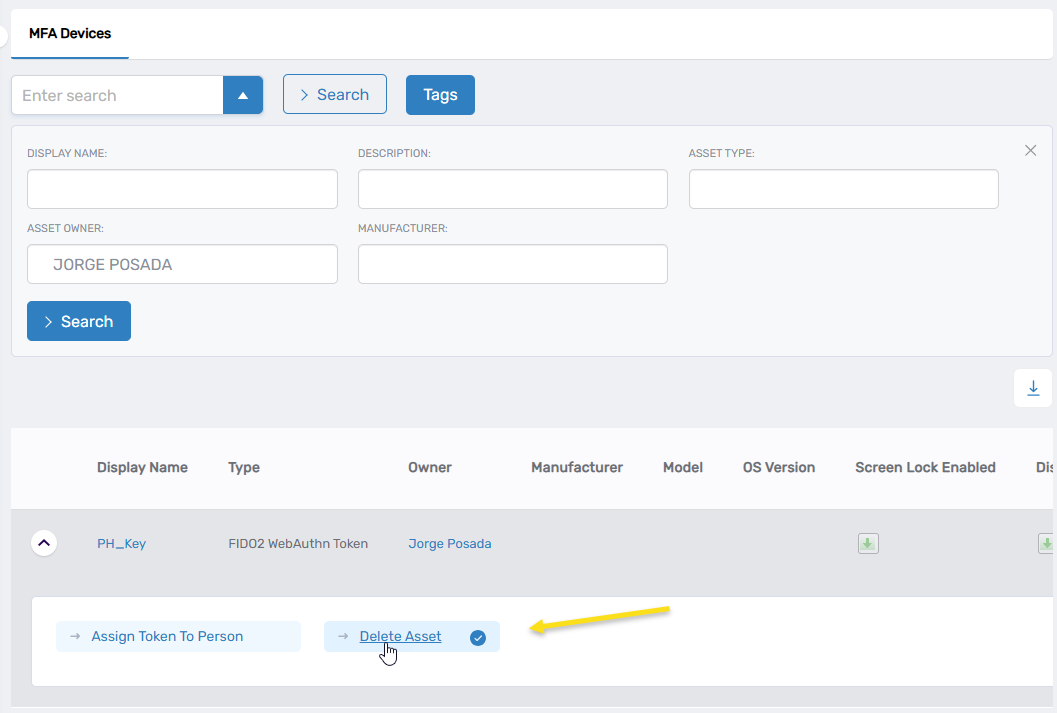Close the advanced search panel
Image resolution: width=1057 pixels, height=713 pixels.
[x=1030, y=151]
